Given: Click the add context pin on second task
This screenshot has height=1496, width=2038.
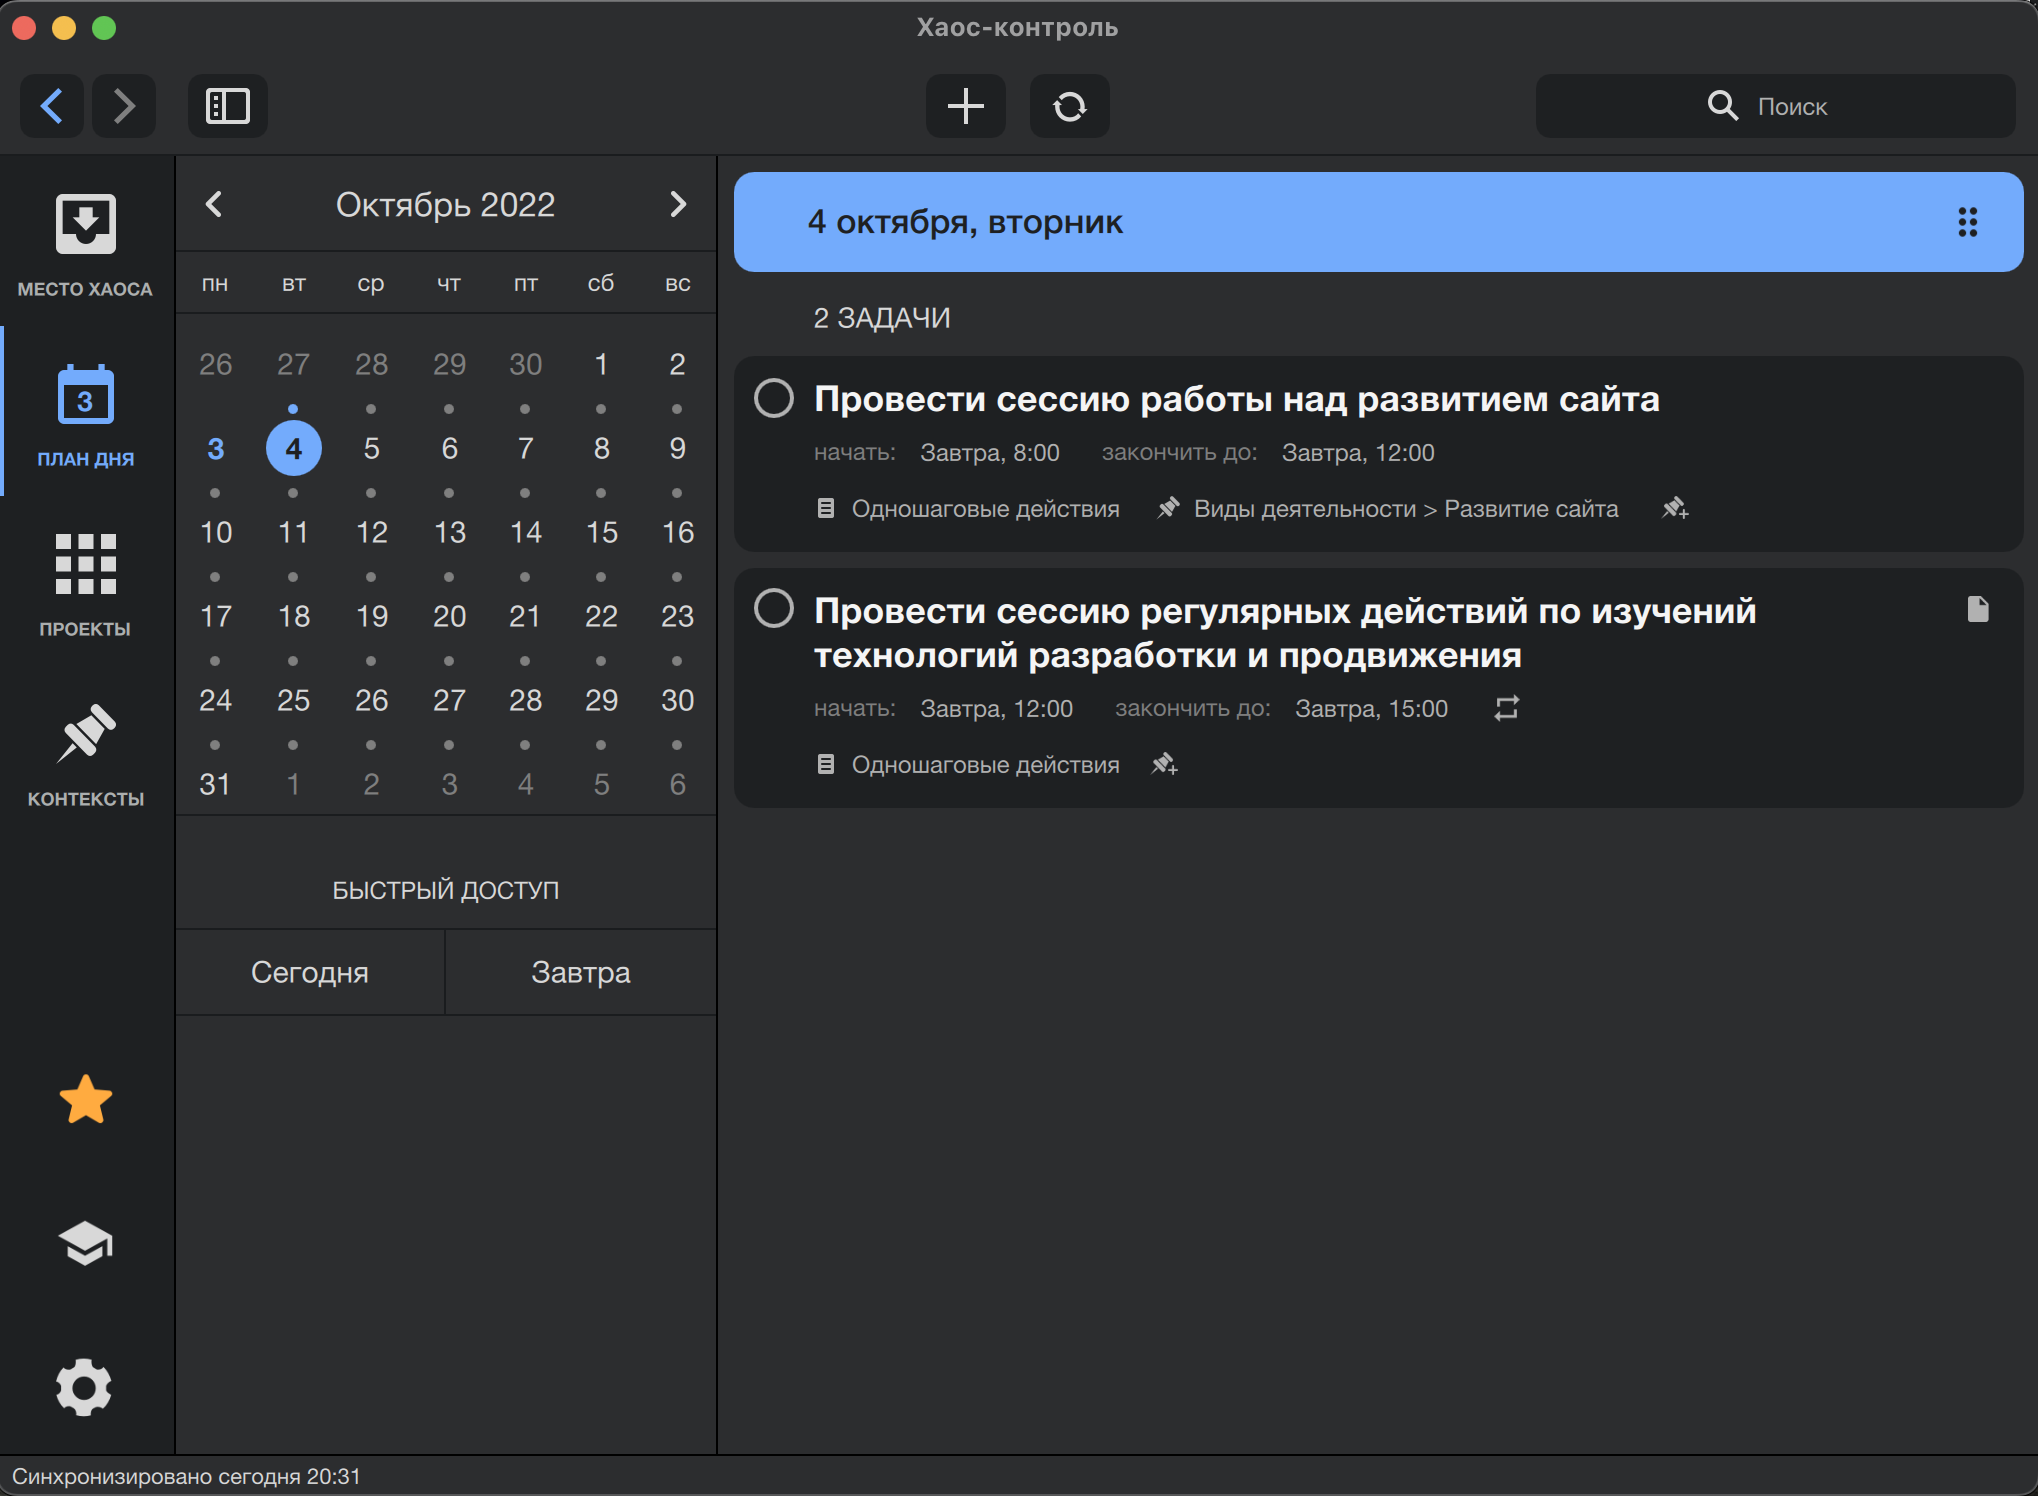Looking at the screenshot, I should (x=1164, y=765).
